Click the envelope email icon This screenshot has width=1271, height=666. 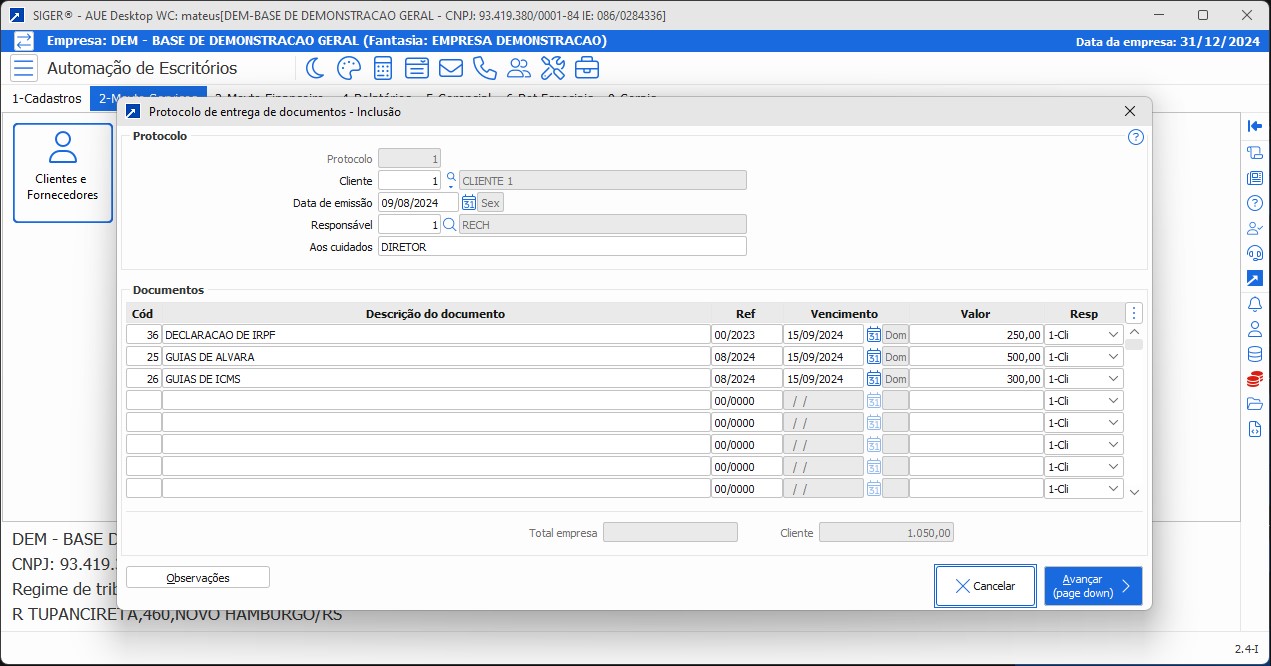(450, 68)
